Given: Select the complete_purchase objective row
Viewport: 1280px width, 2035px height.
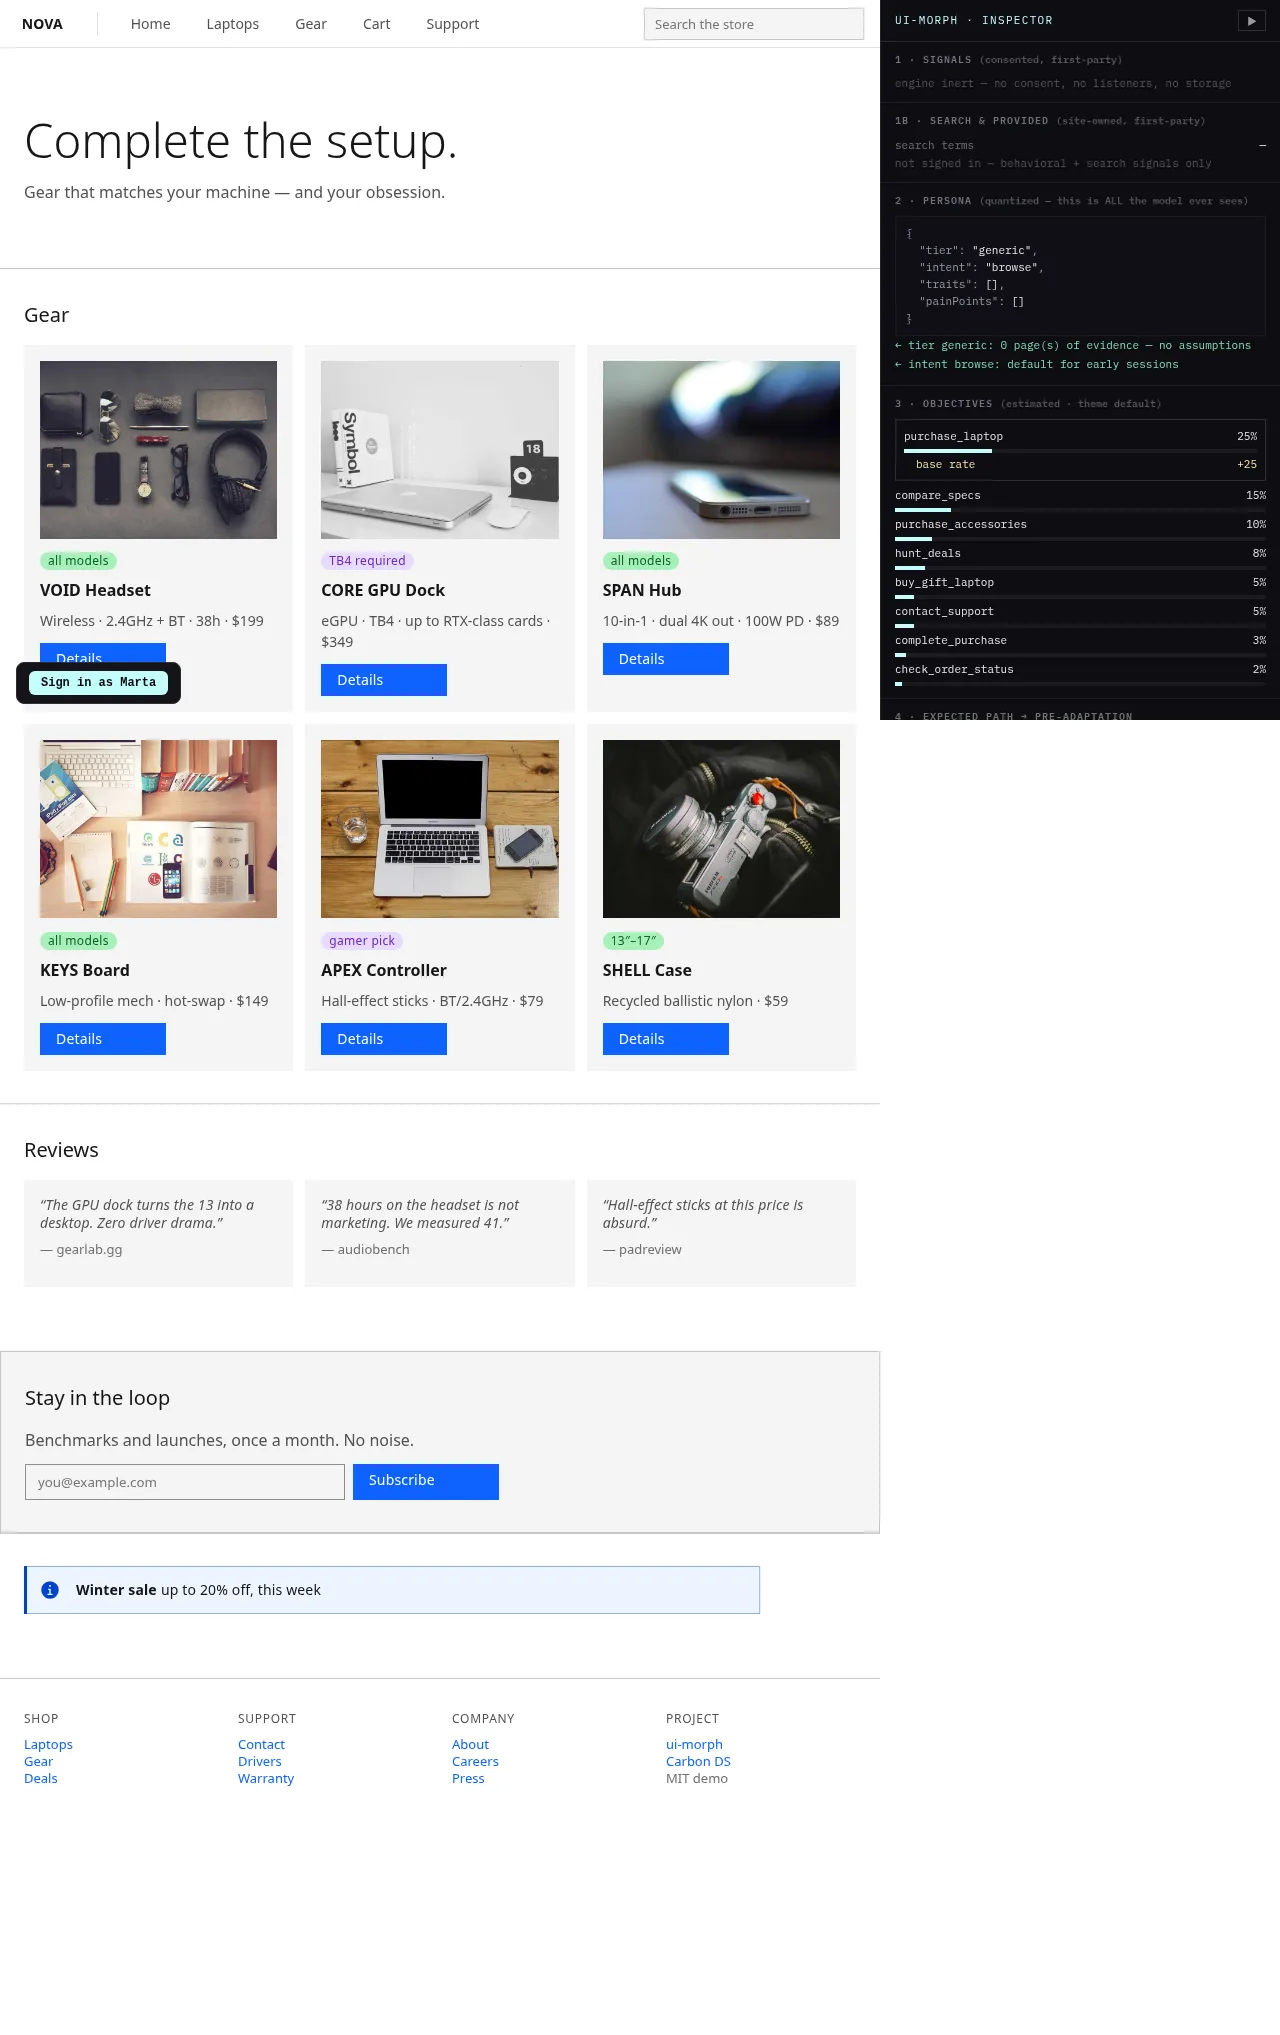Looking at the screenshot, I should tap(1080, 646).
